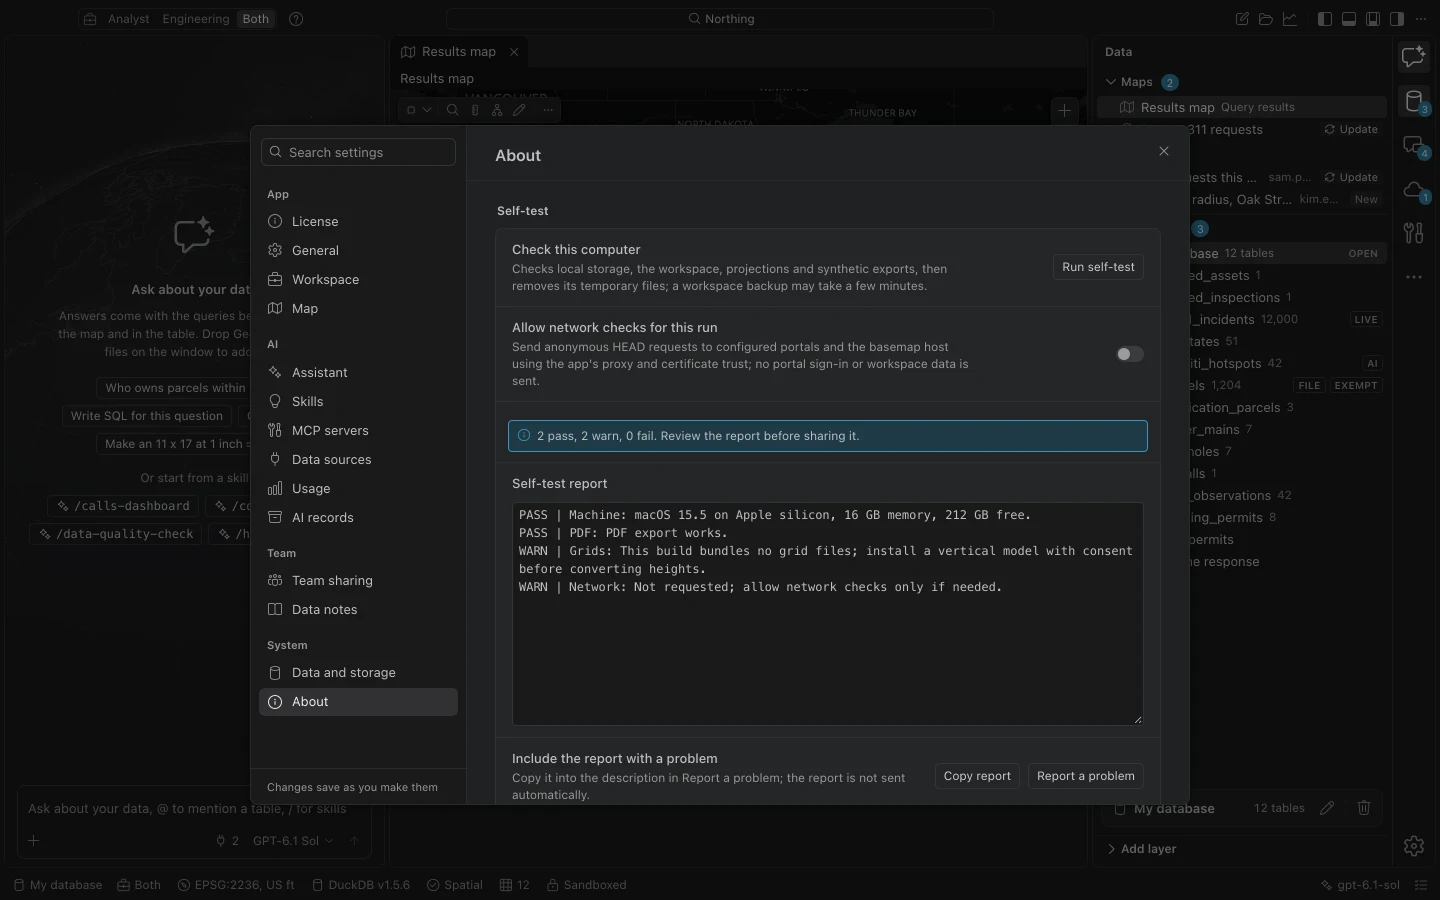The height and width of the screenshot is (900, 1440).
Task: Close the About settings dialog
Action: [1164, 151]
